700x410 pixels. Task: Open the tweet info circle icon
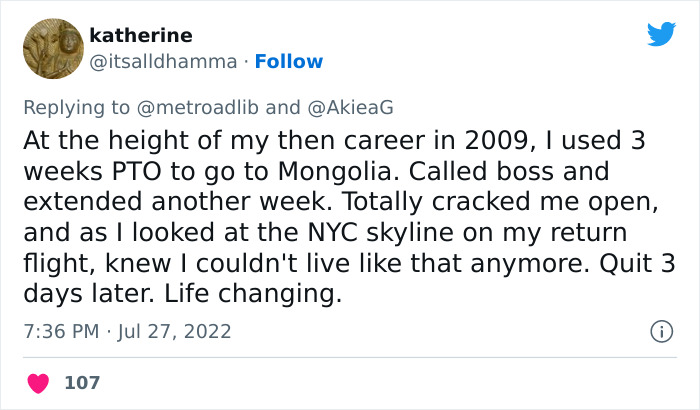pyautogui.click(x=661, y=331)
